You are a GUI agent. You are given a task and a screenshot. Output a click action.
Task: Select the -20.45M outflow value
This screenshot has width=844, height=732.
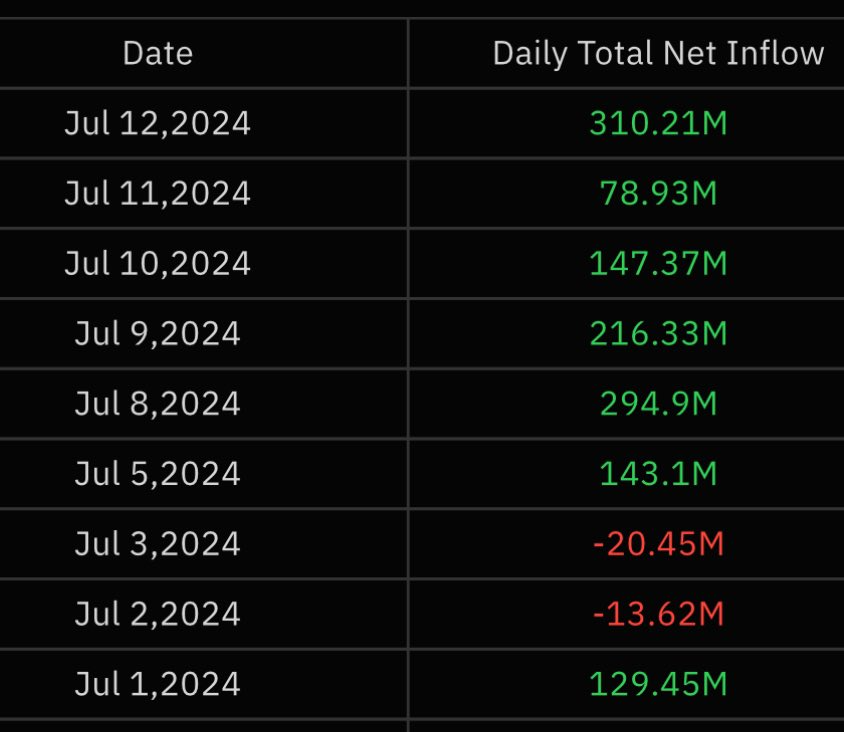pos(658,544)
